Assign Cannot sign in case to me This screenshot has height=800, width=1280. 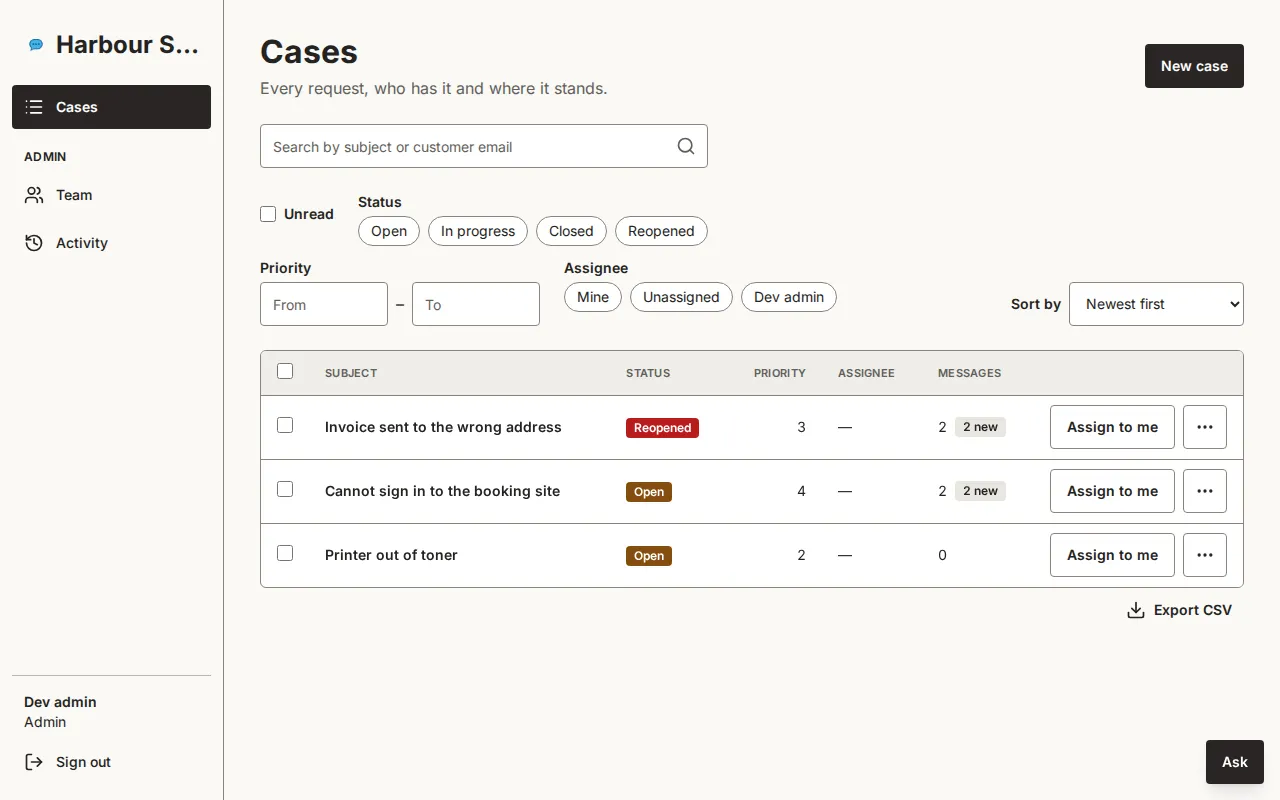[x=1112, y=491]
